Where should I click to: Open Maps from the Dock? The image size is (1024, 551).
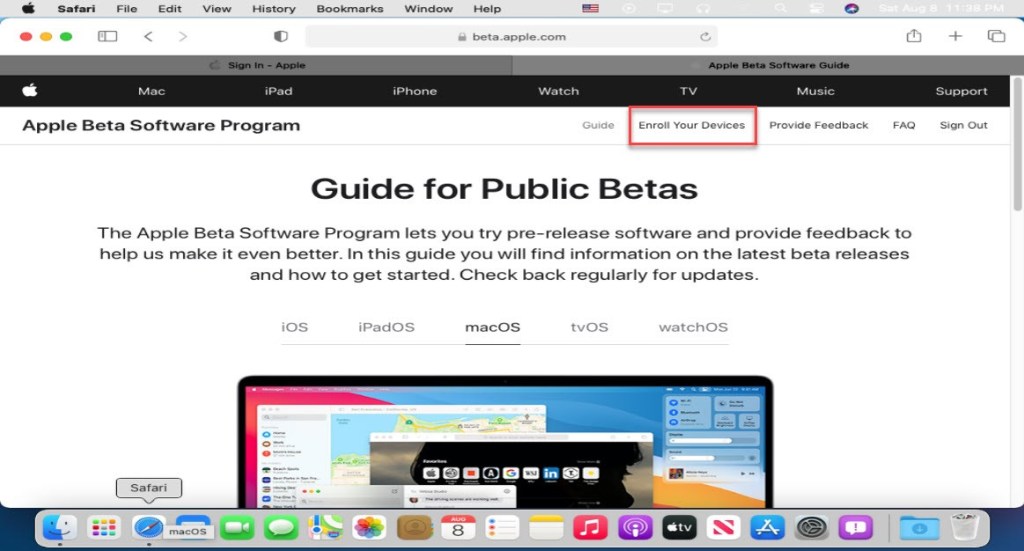click(325, 527)
